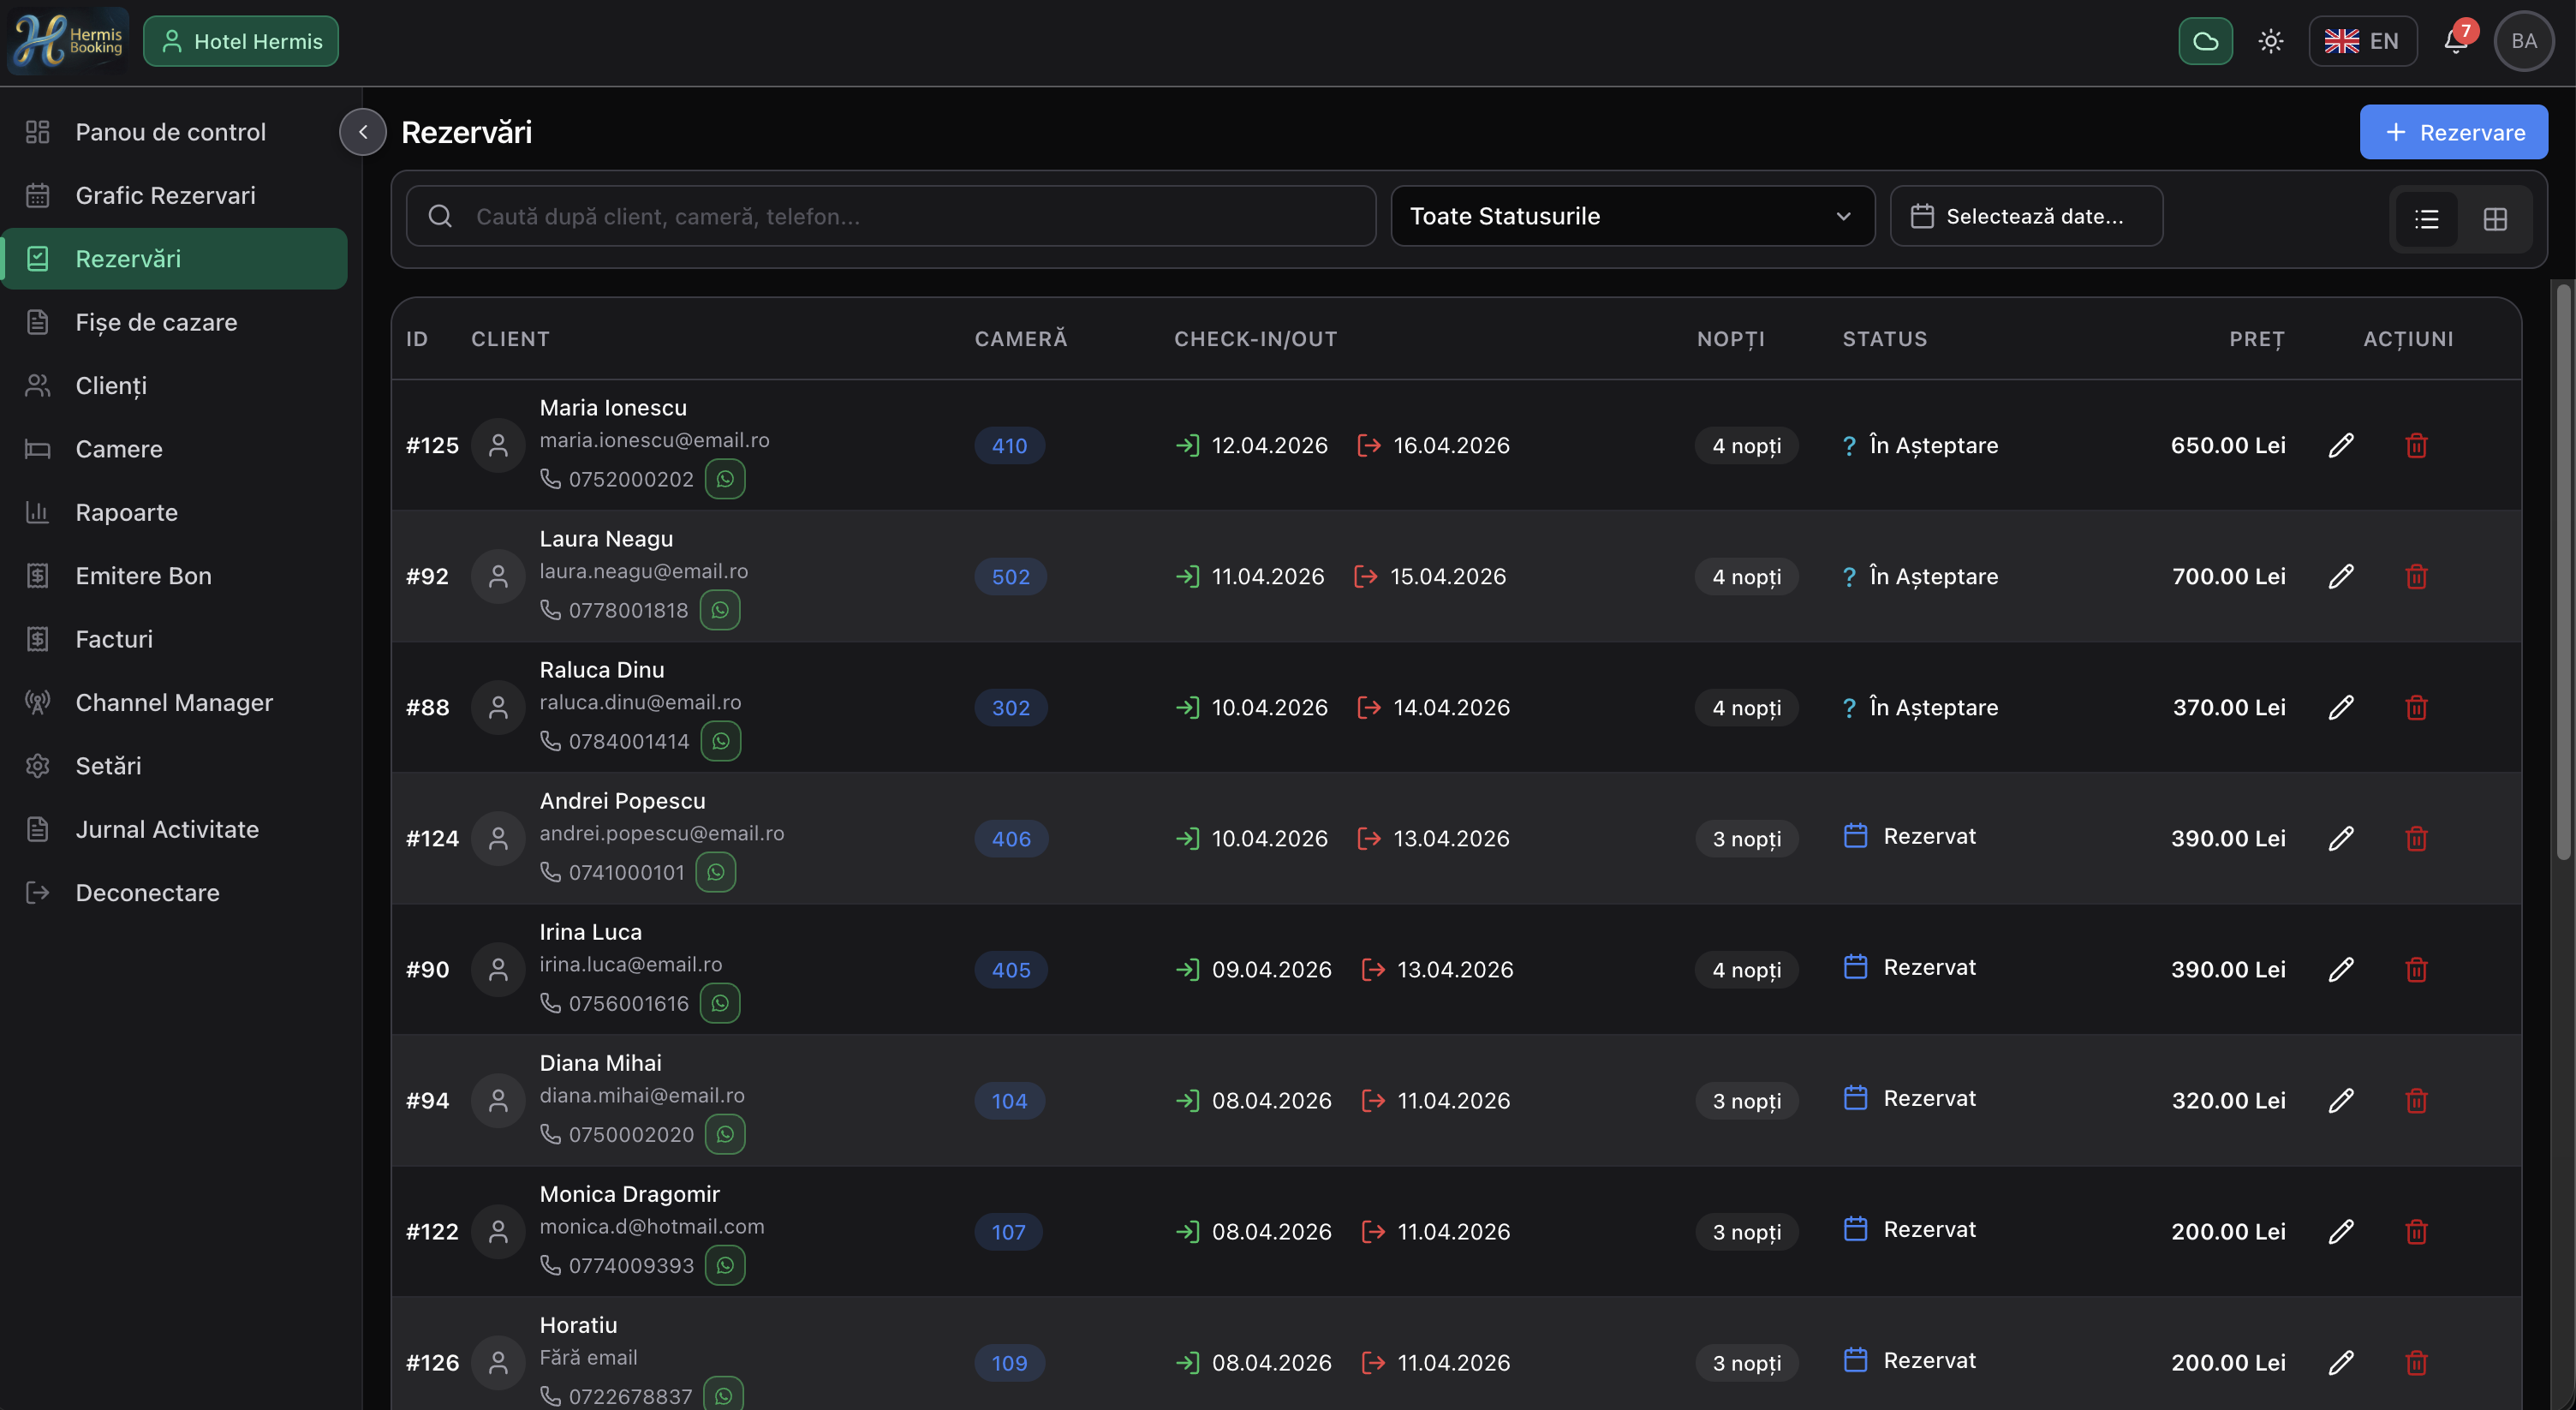
Task: Delete reservation #88 using trash icon
Action: (x=2416, y=707)
